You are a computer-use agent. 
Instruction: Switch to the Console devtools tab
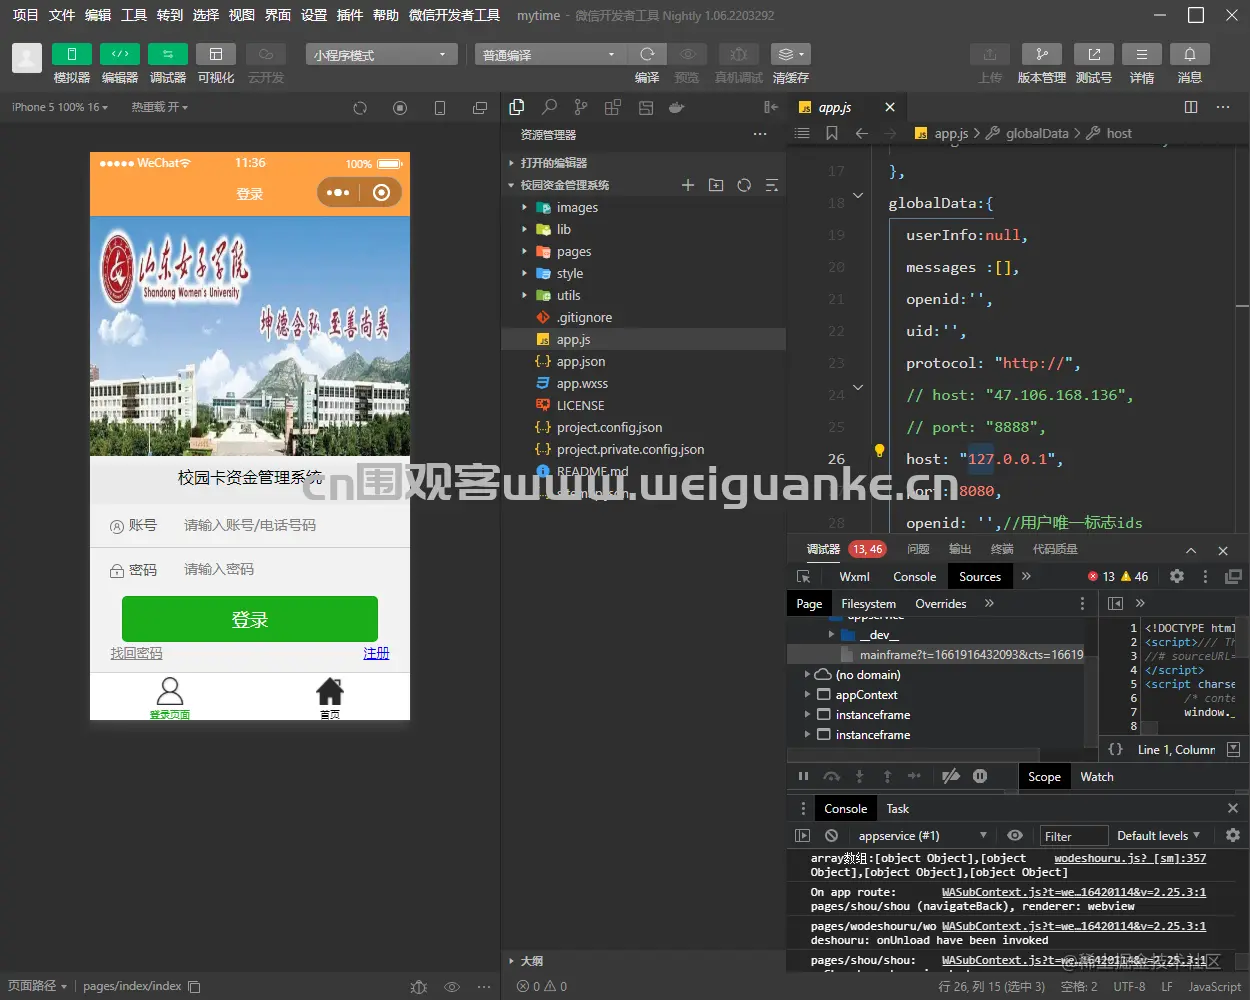point(915,577)
